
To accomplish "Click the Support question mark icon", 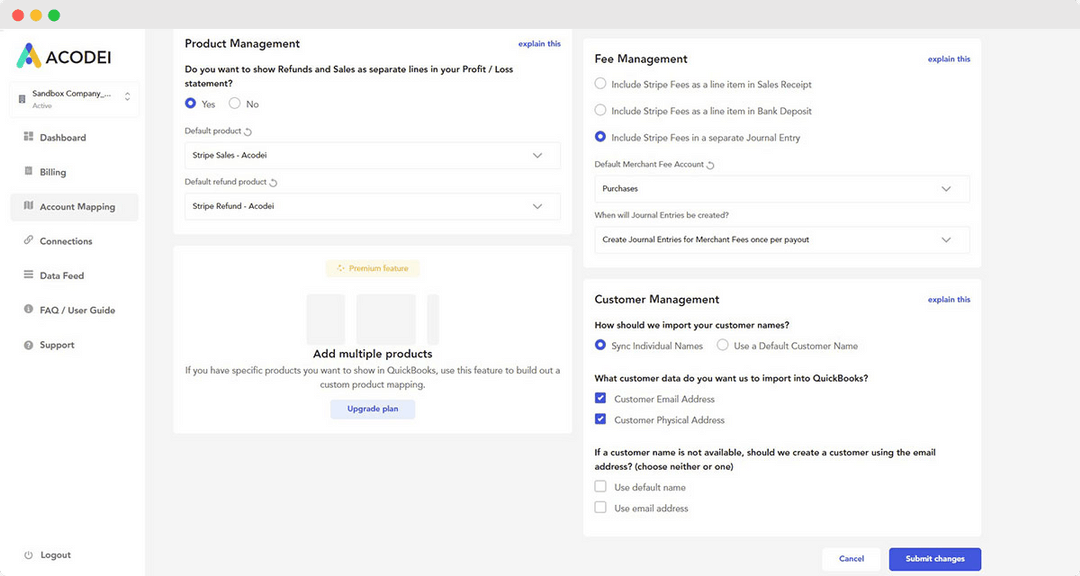I will tap(29, 345).
